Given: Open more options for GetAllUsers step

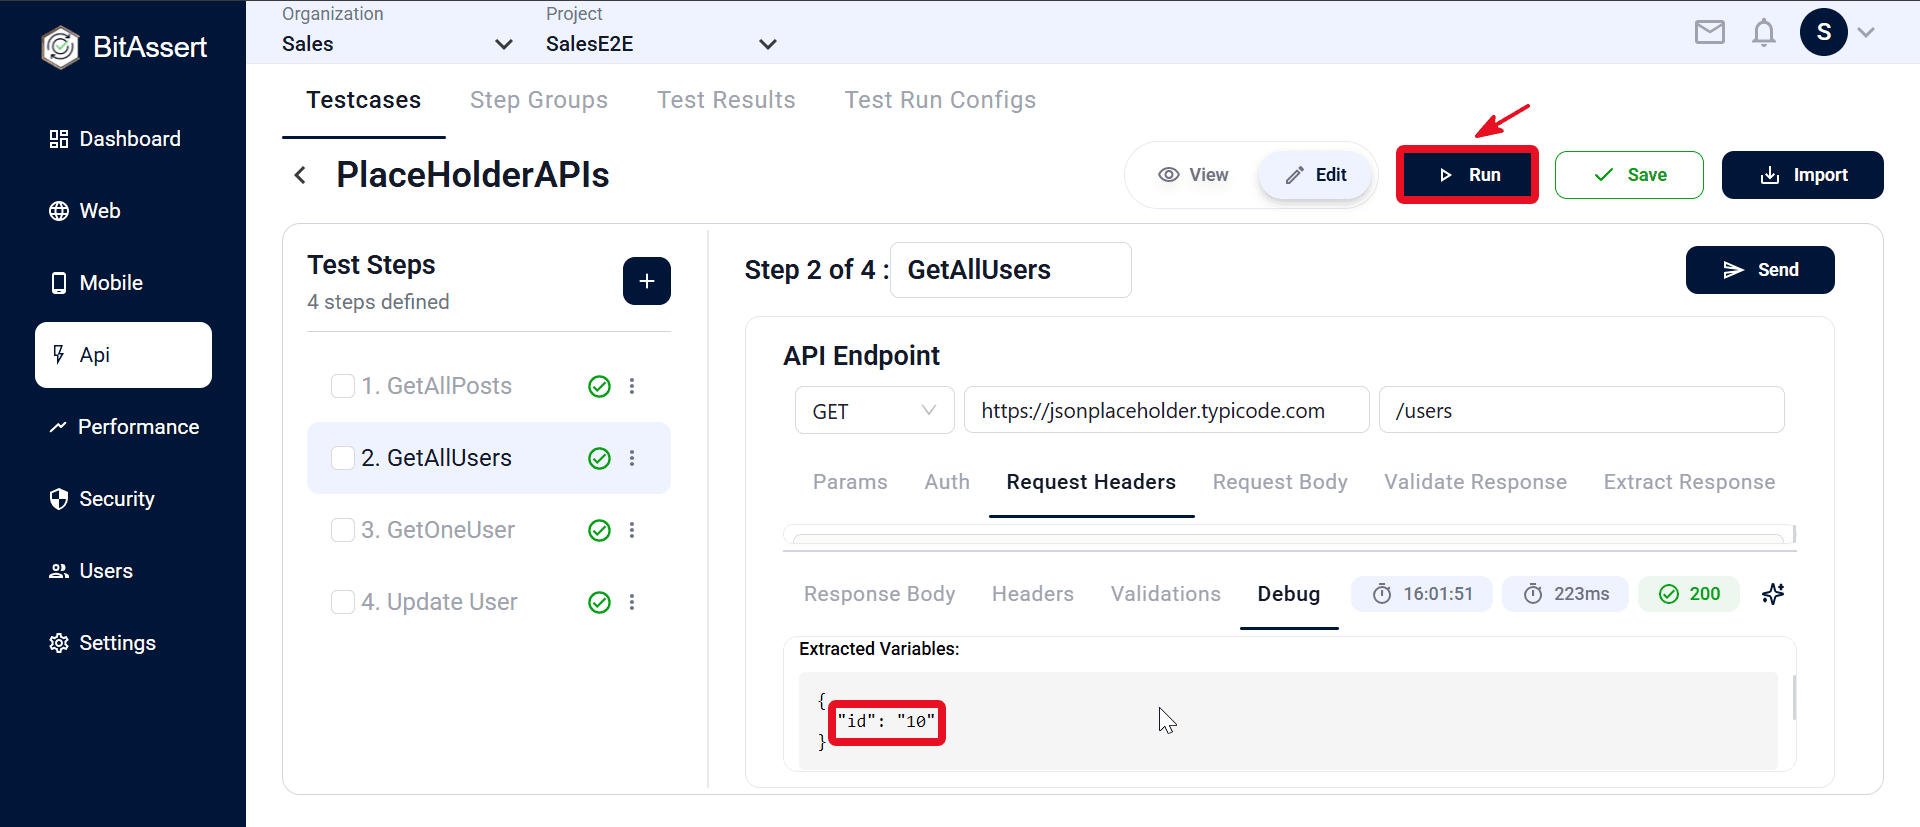Looking at the screenshot, I should click(632, 458).
